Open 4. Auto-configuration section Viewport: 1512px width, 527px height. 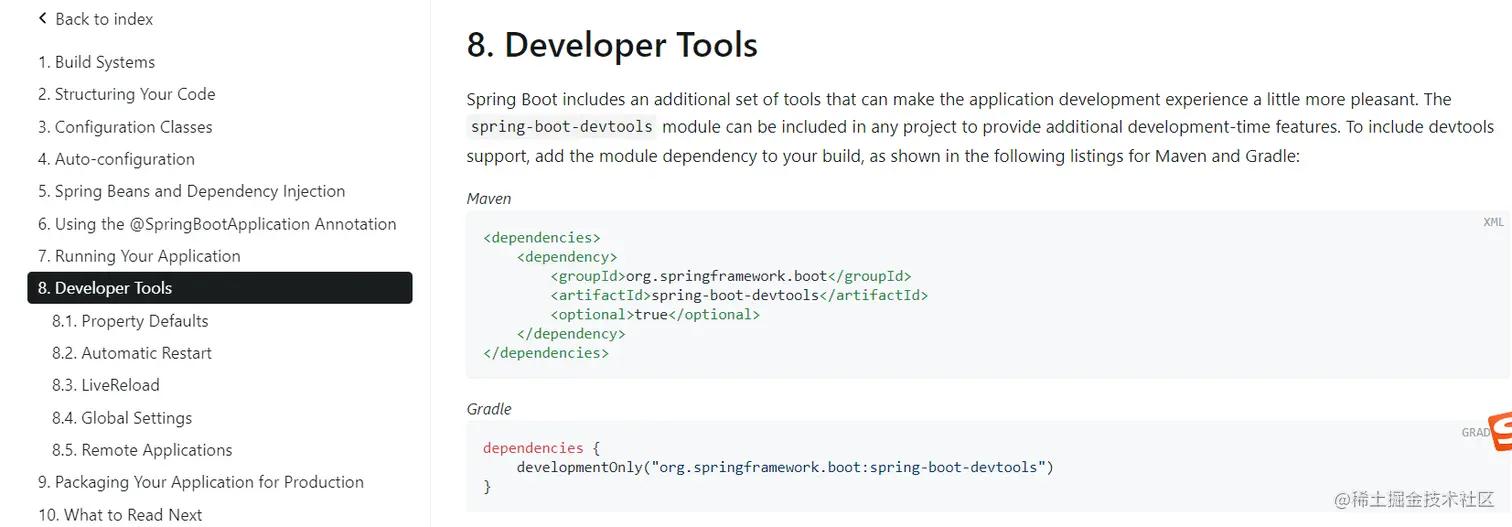[x=116, y=159]
